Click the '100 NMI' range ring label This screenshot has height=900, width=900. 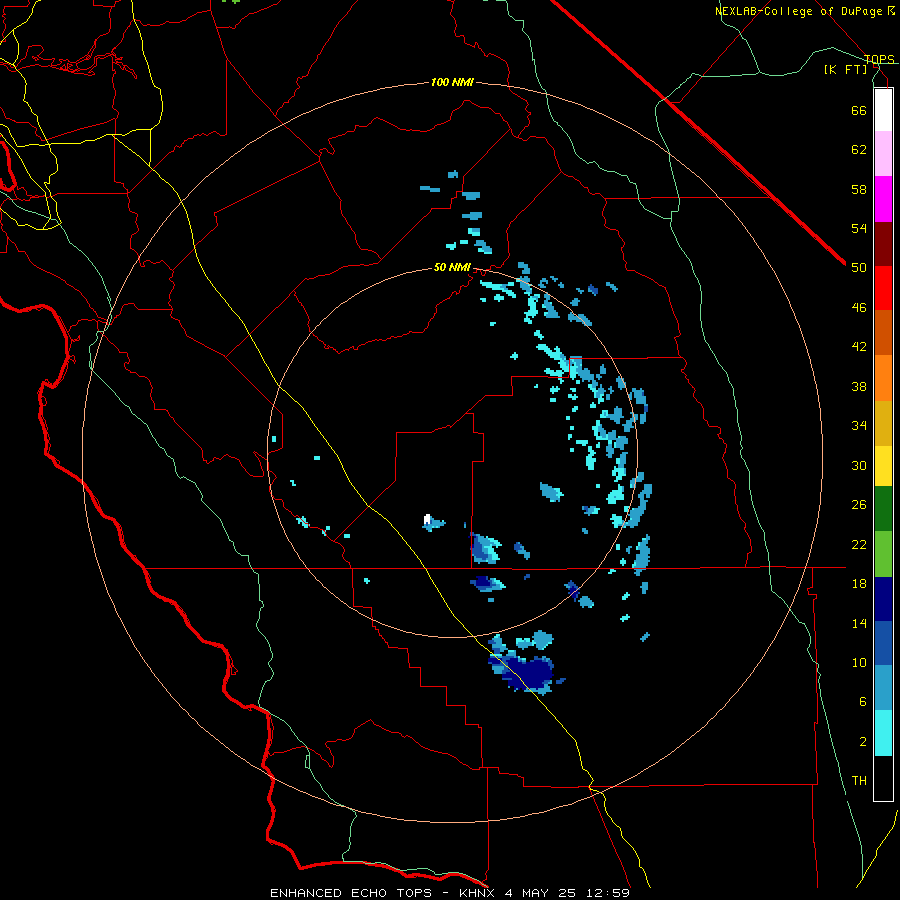click(x=452, y=83)
